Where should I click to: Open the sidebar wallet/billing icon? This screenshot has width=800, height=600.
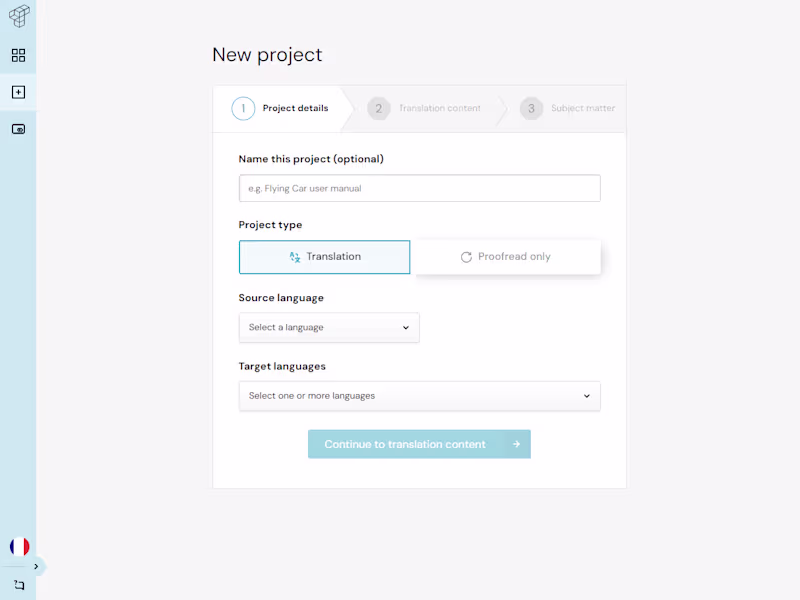point(18,129)
